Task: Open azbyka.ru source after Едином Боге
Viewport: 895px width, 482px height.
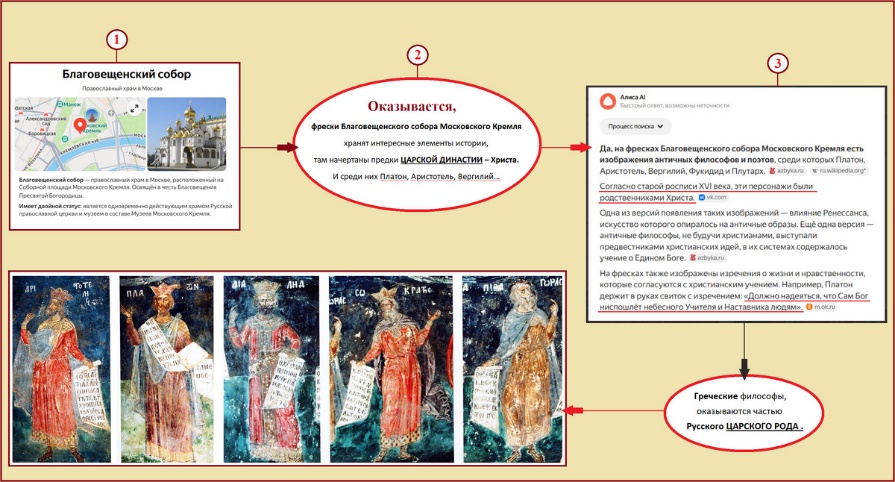Action: point(707,258)
